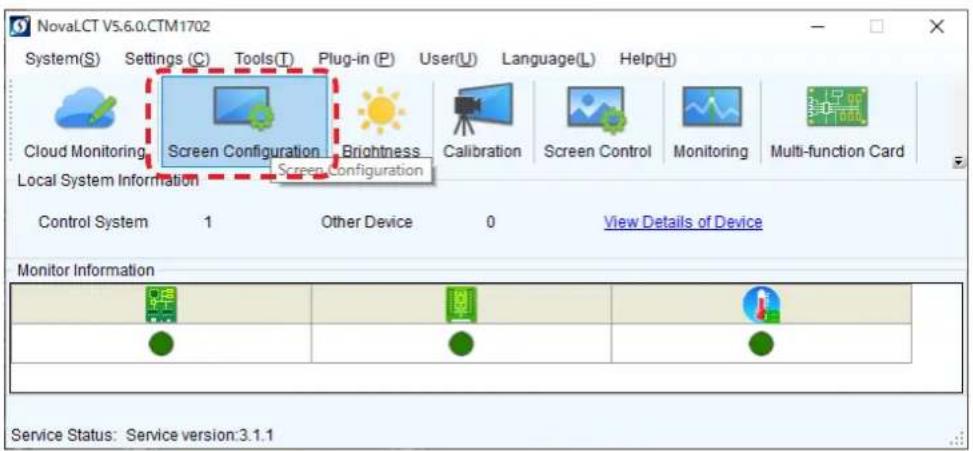
Task: Open the User(U) menu
Action: click(449, 60)
